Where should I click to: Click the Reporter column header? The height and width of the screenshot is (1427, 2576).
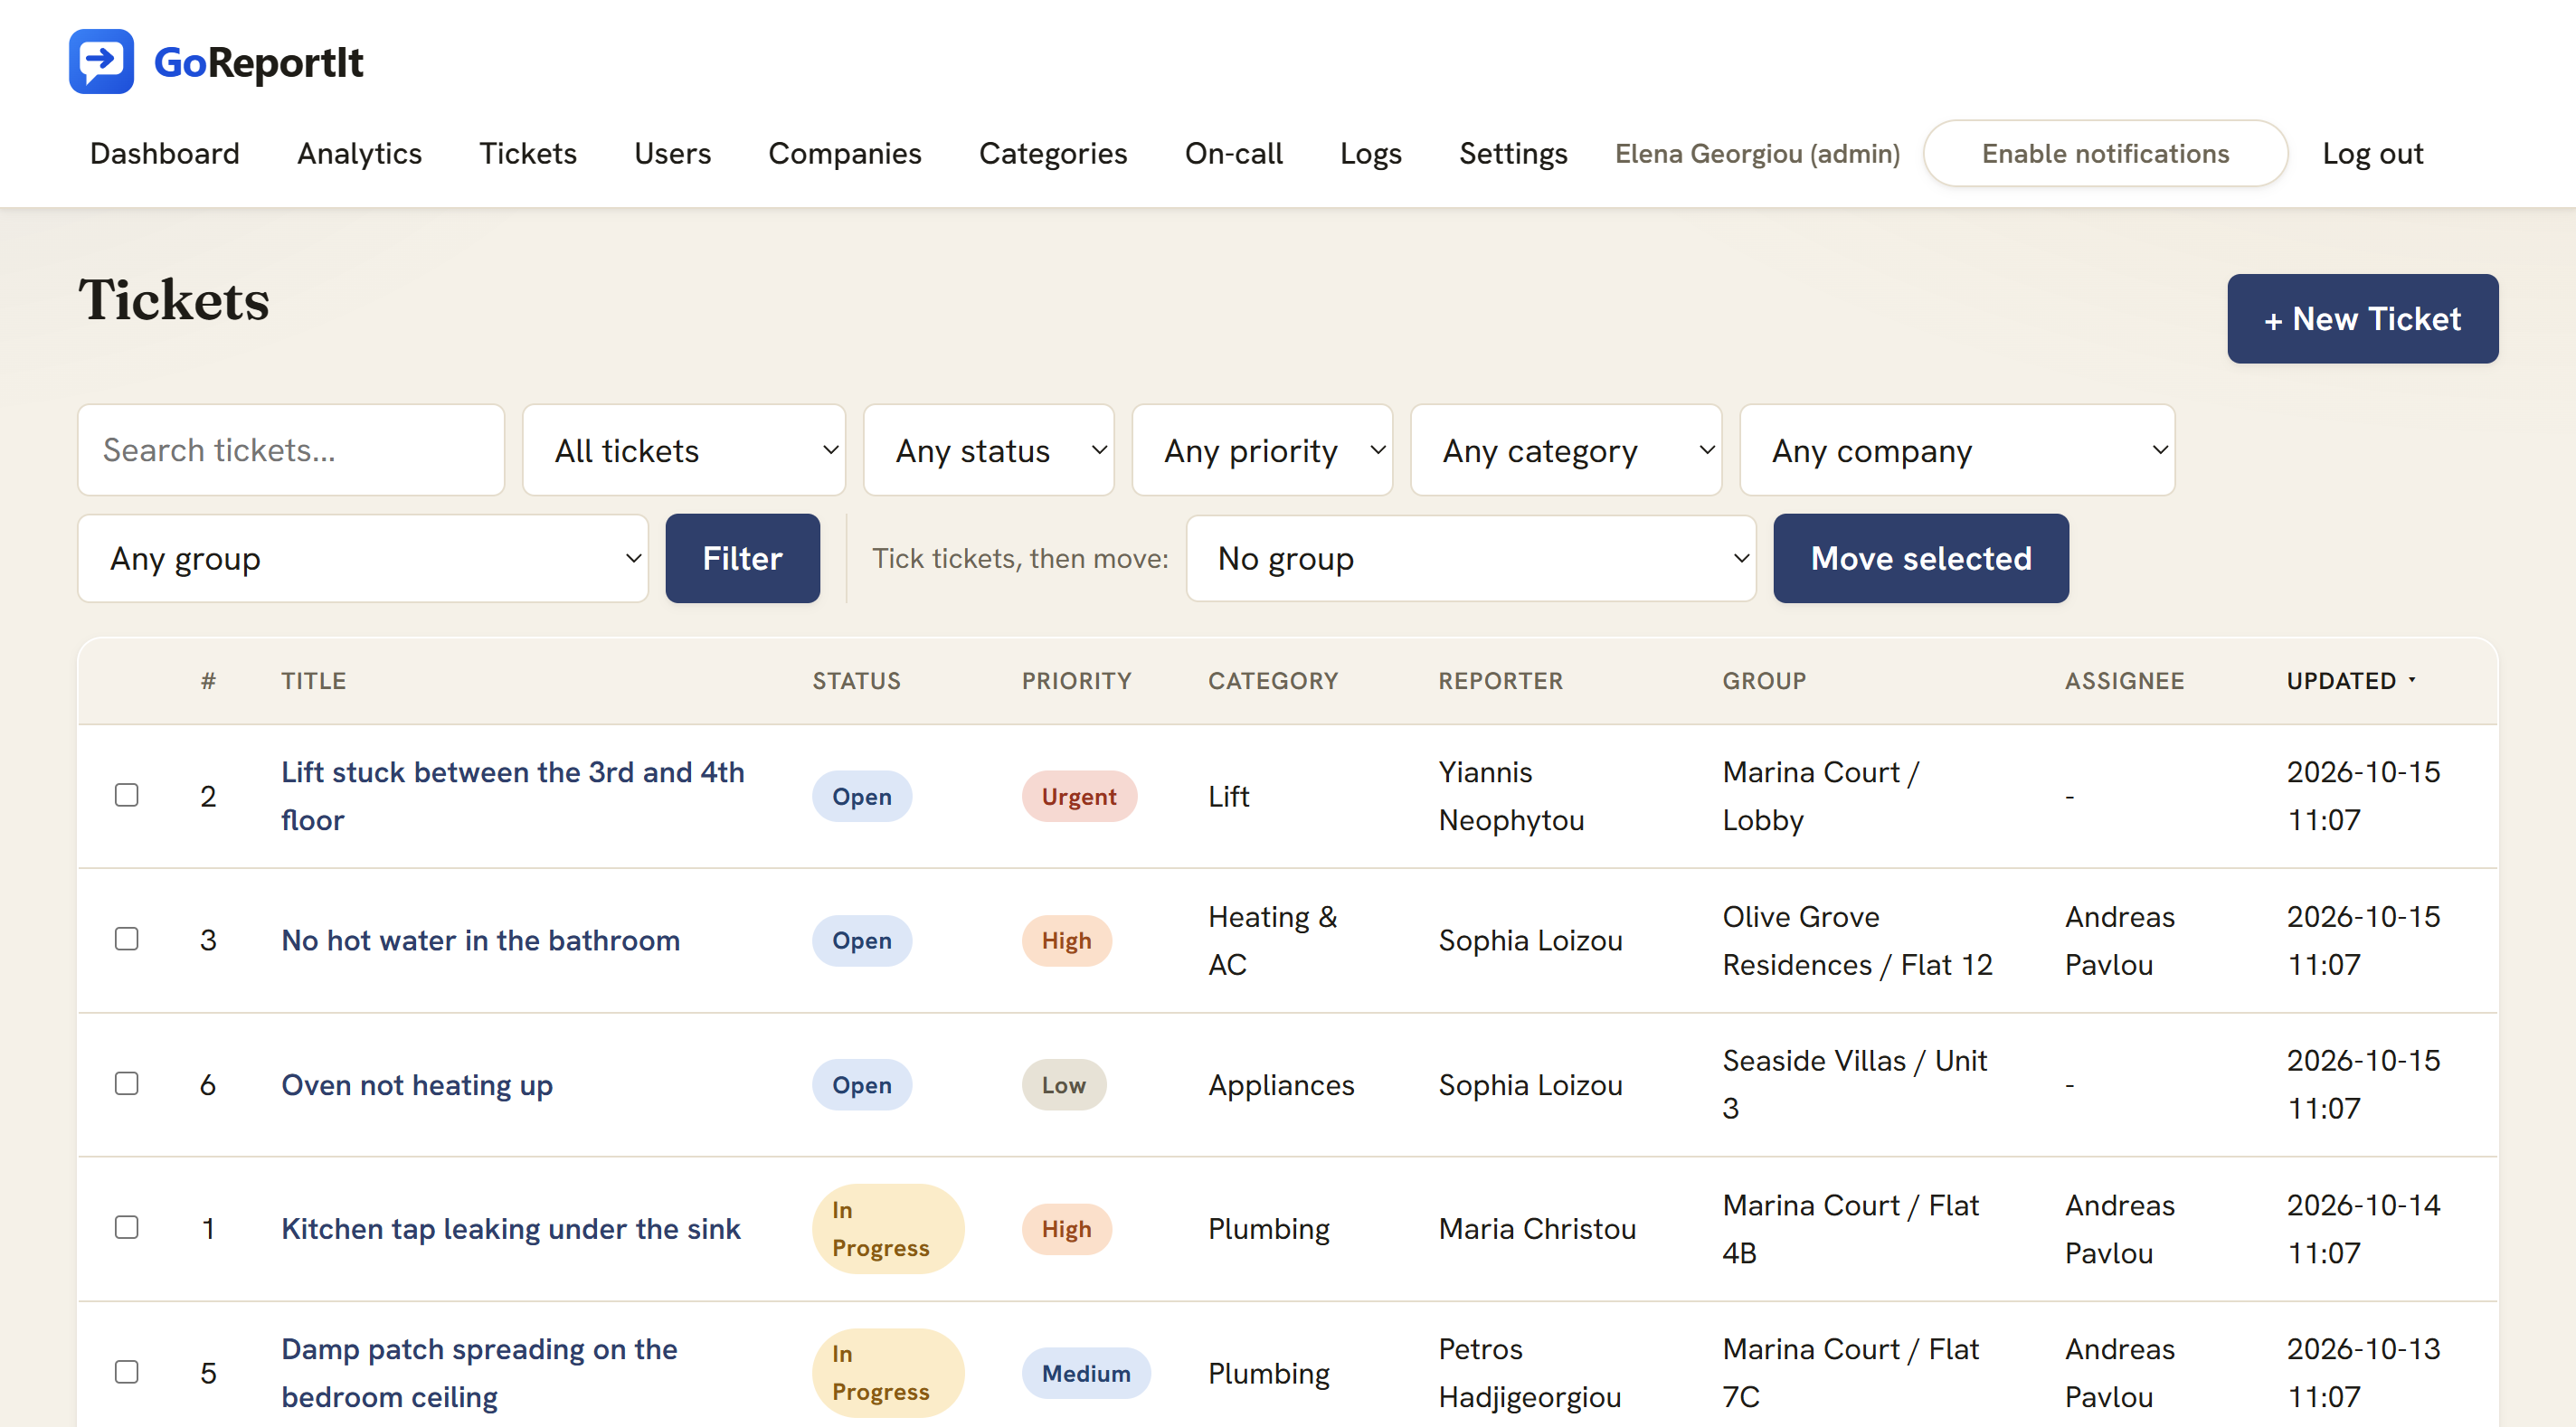click(1500, 681)
